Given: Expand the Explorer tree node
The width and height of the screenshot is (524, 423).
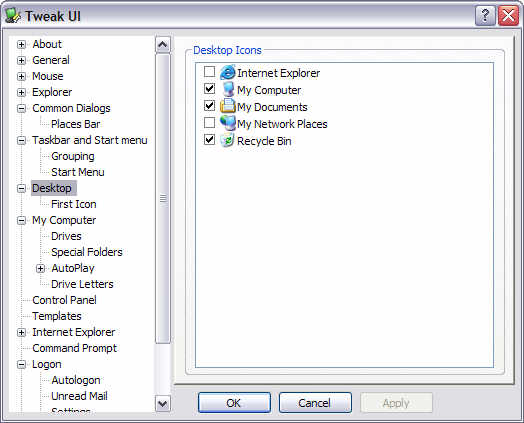Looking at the screenshot, I should (x=21, y=93).
